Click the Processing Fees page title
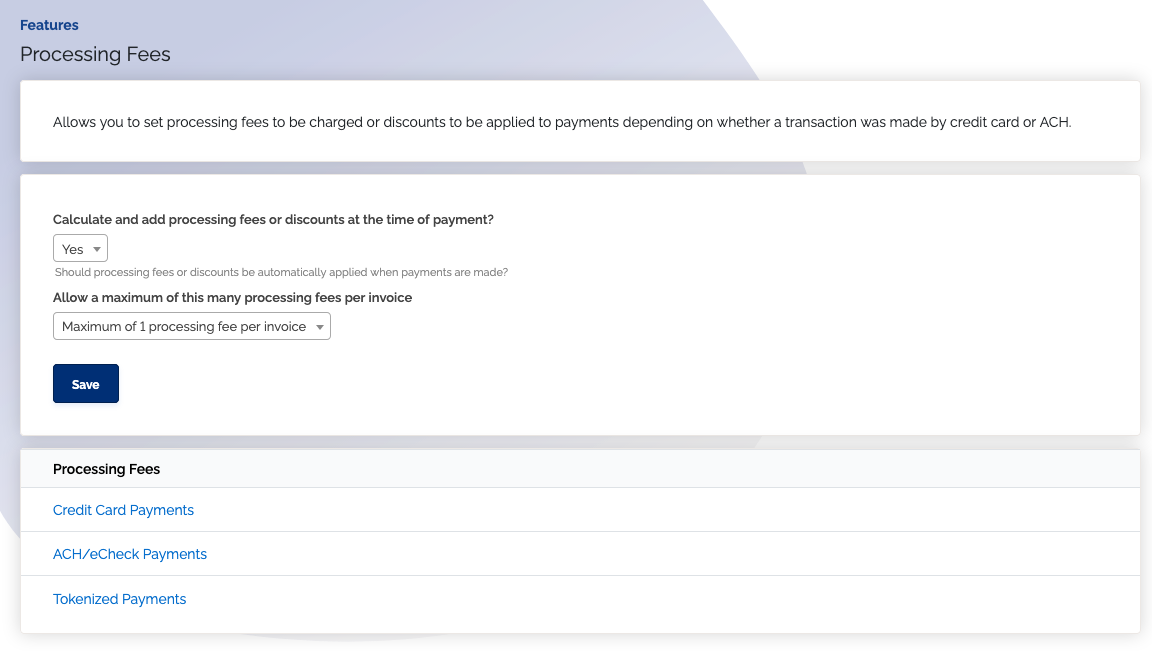1152x651 pixels. tap(95, 54)
